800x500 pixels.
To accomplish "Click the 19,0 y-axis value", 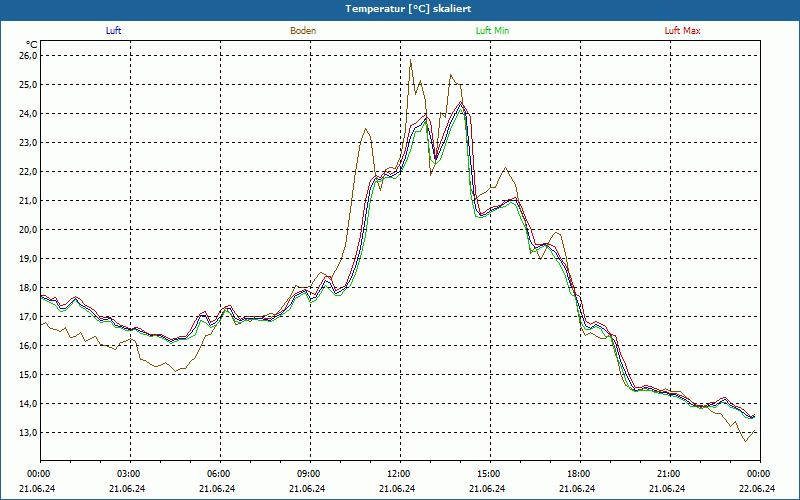I will pos(29,259).
